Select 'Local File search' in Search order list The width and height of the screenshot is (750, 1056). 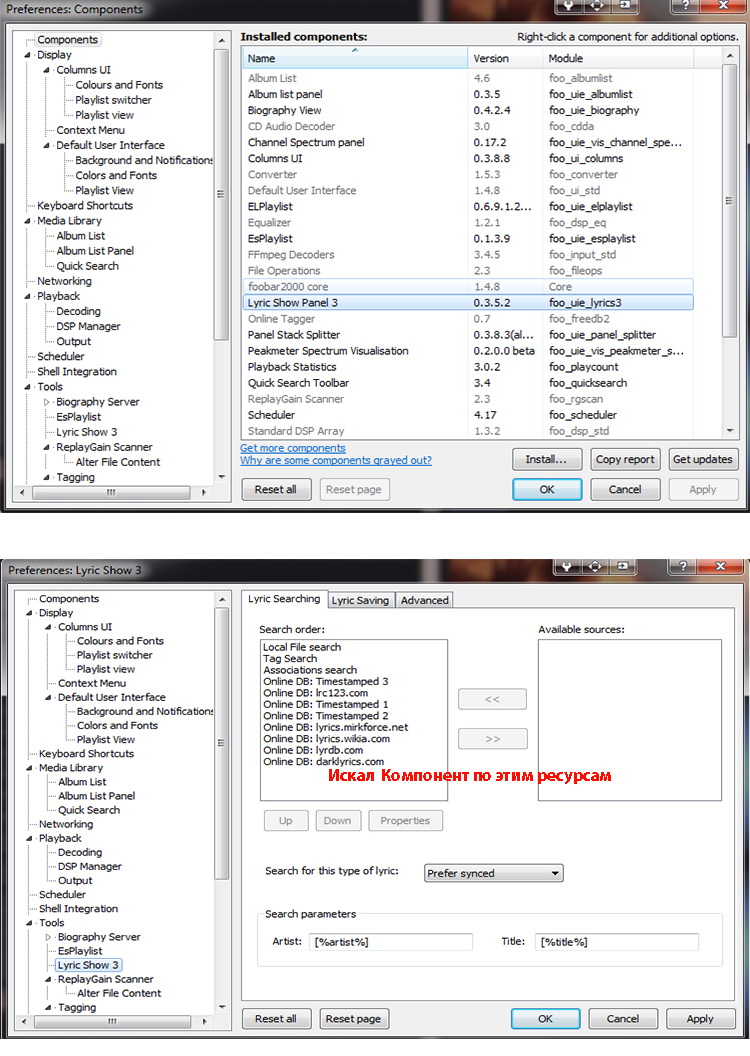(302, 647)
